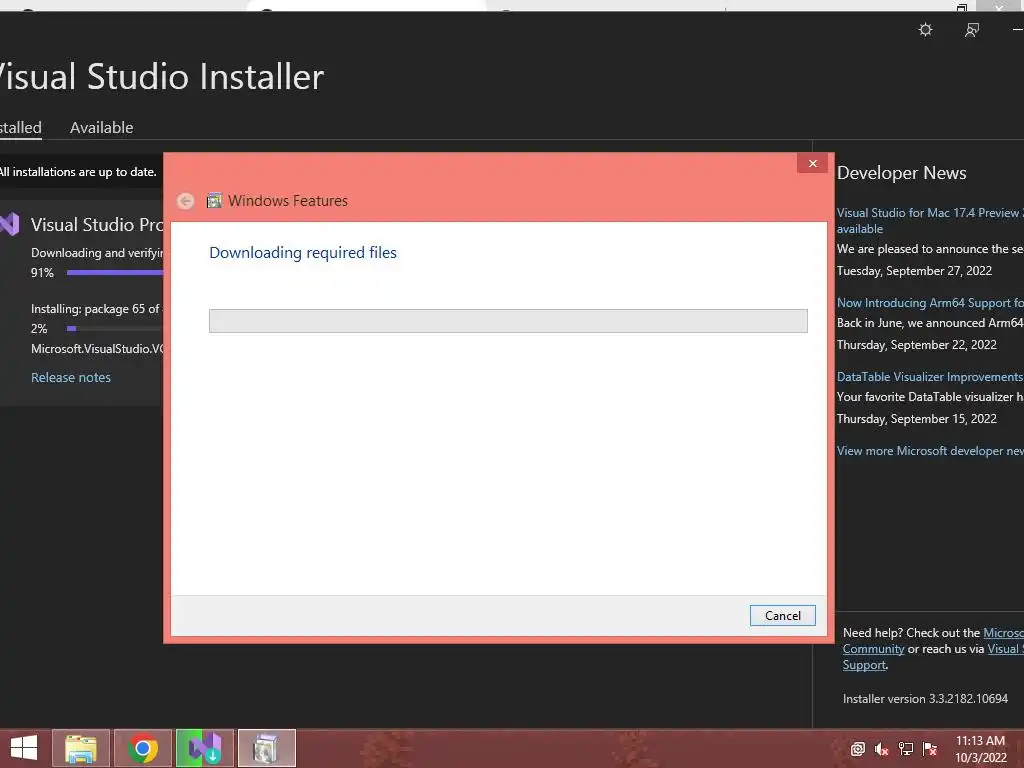Click the taskbar clock showing 11:13 AM
Viewport: 1024px width, 768px height.
click(x=980, y=741)
